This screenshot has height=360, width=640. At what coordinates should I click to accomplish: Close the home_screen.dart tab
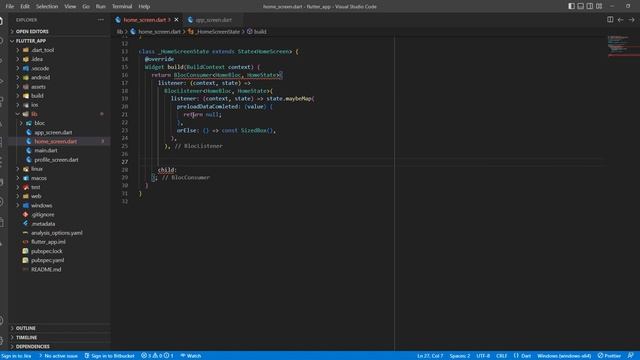coord(176,20)
